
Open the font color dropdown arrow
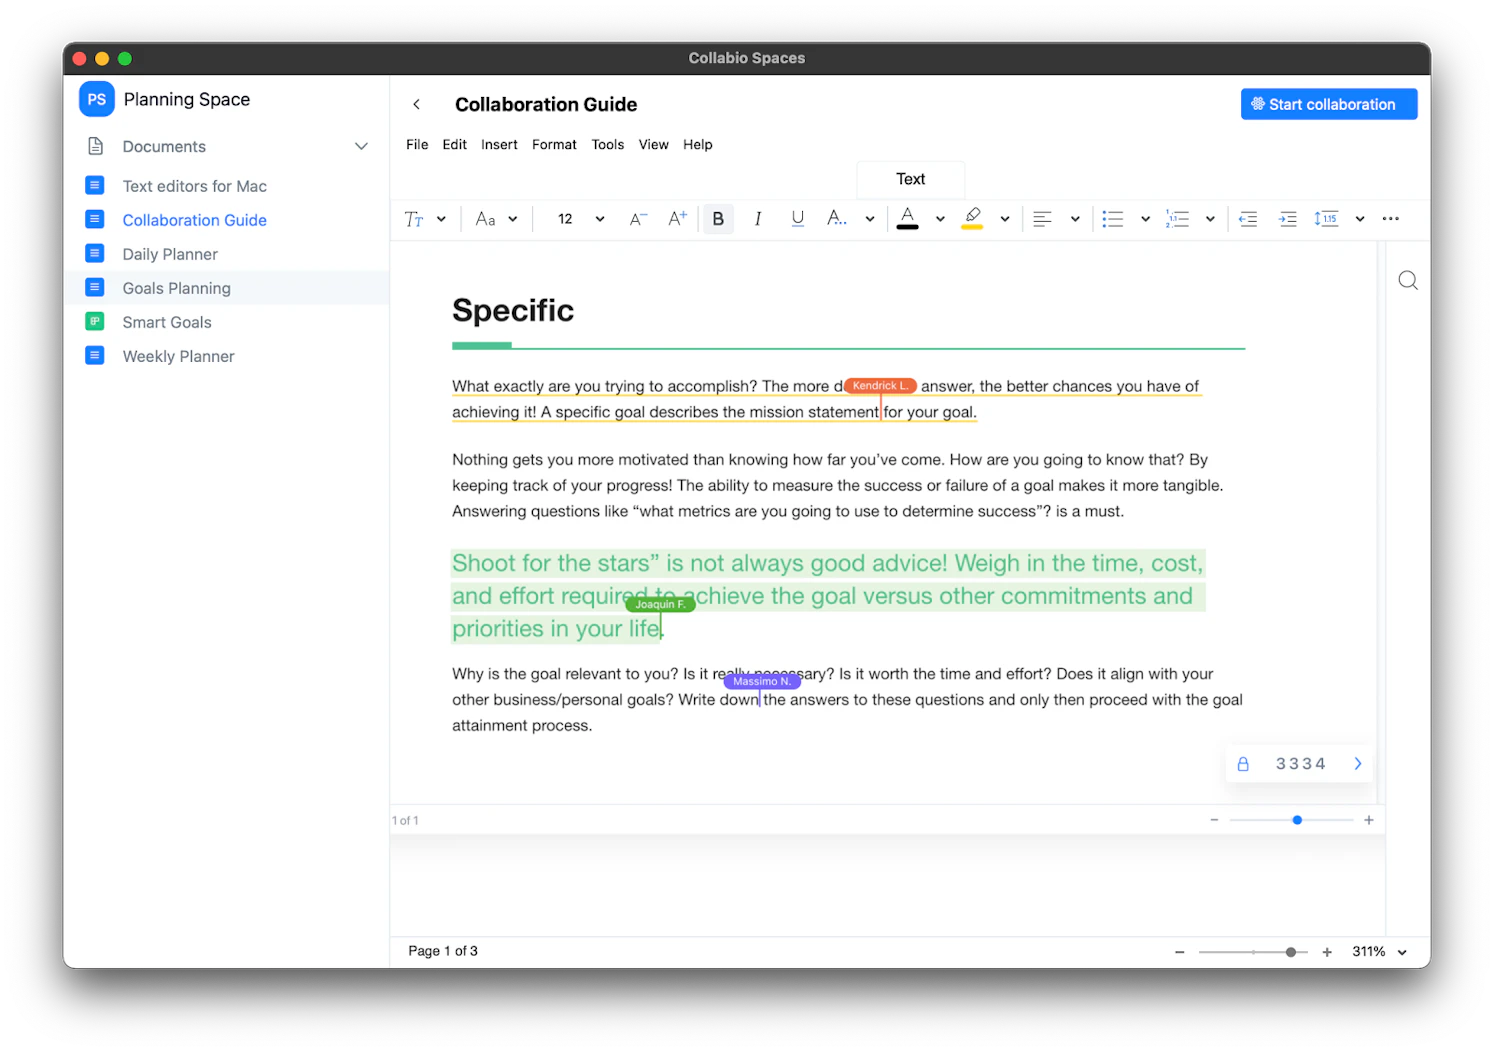(x=940, y=219)
